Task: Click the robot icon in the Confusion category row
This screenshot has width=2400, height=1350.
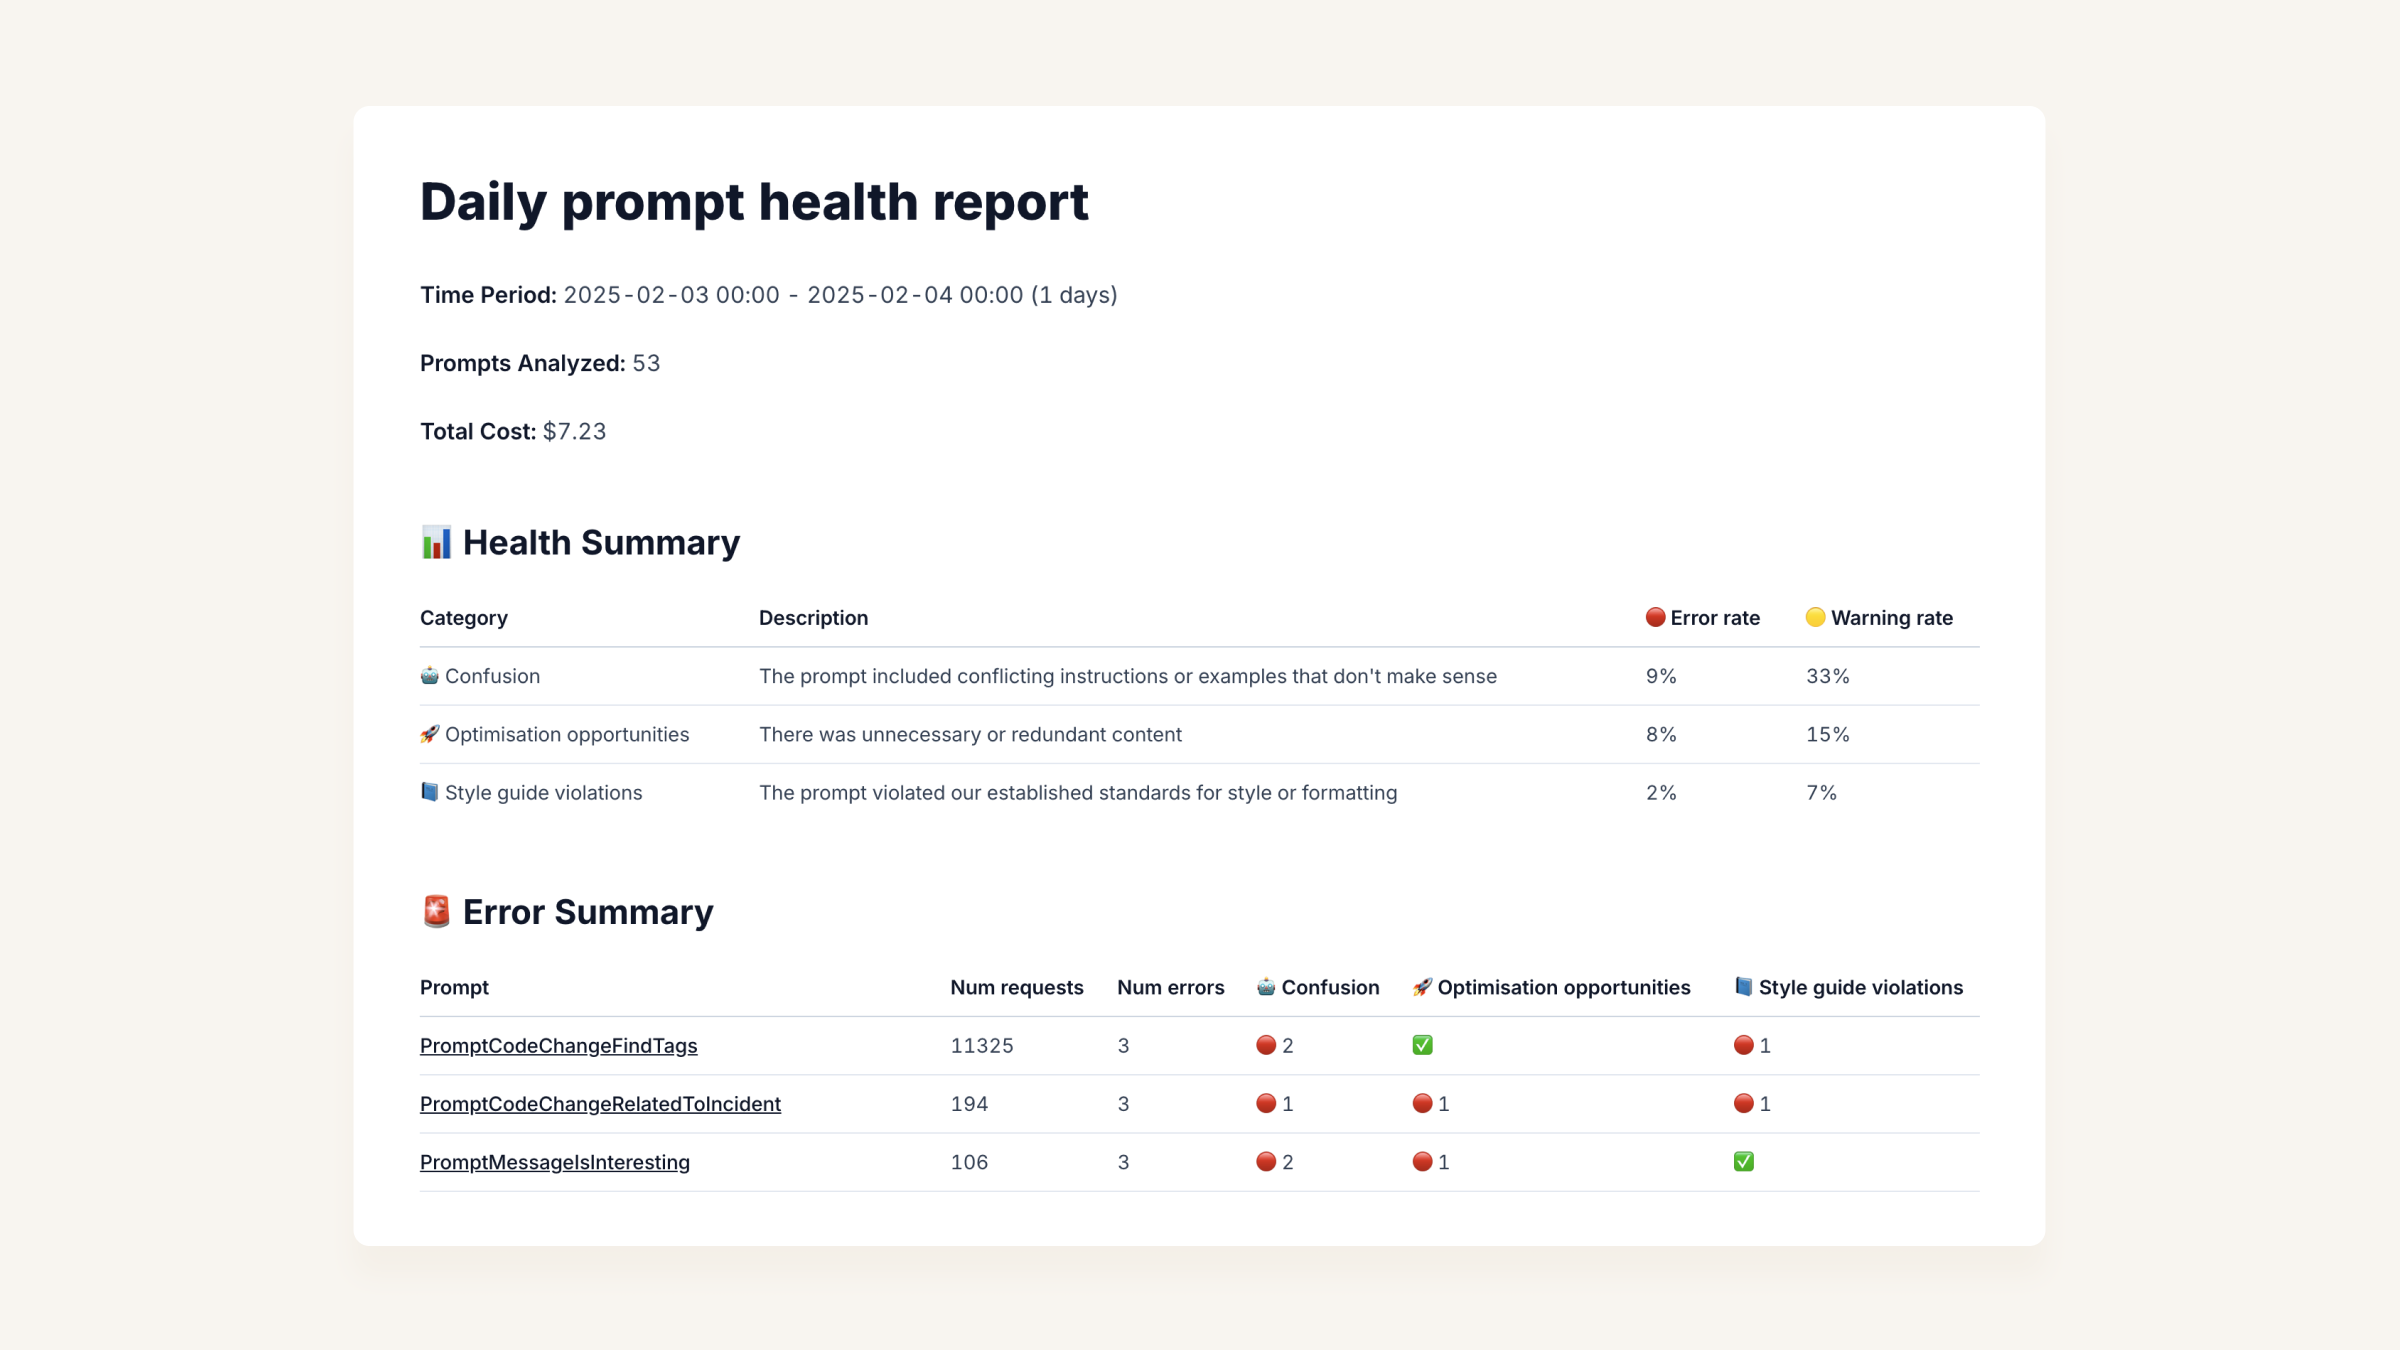Action: [429, 675]
